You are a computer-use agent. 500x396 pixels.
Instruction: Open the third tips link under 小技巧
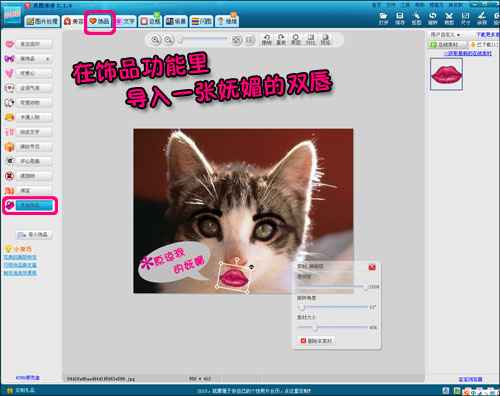click(20, 273)
